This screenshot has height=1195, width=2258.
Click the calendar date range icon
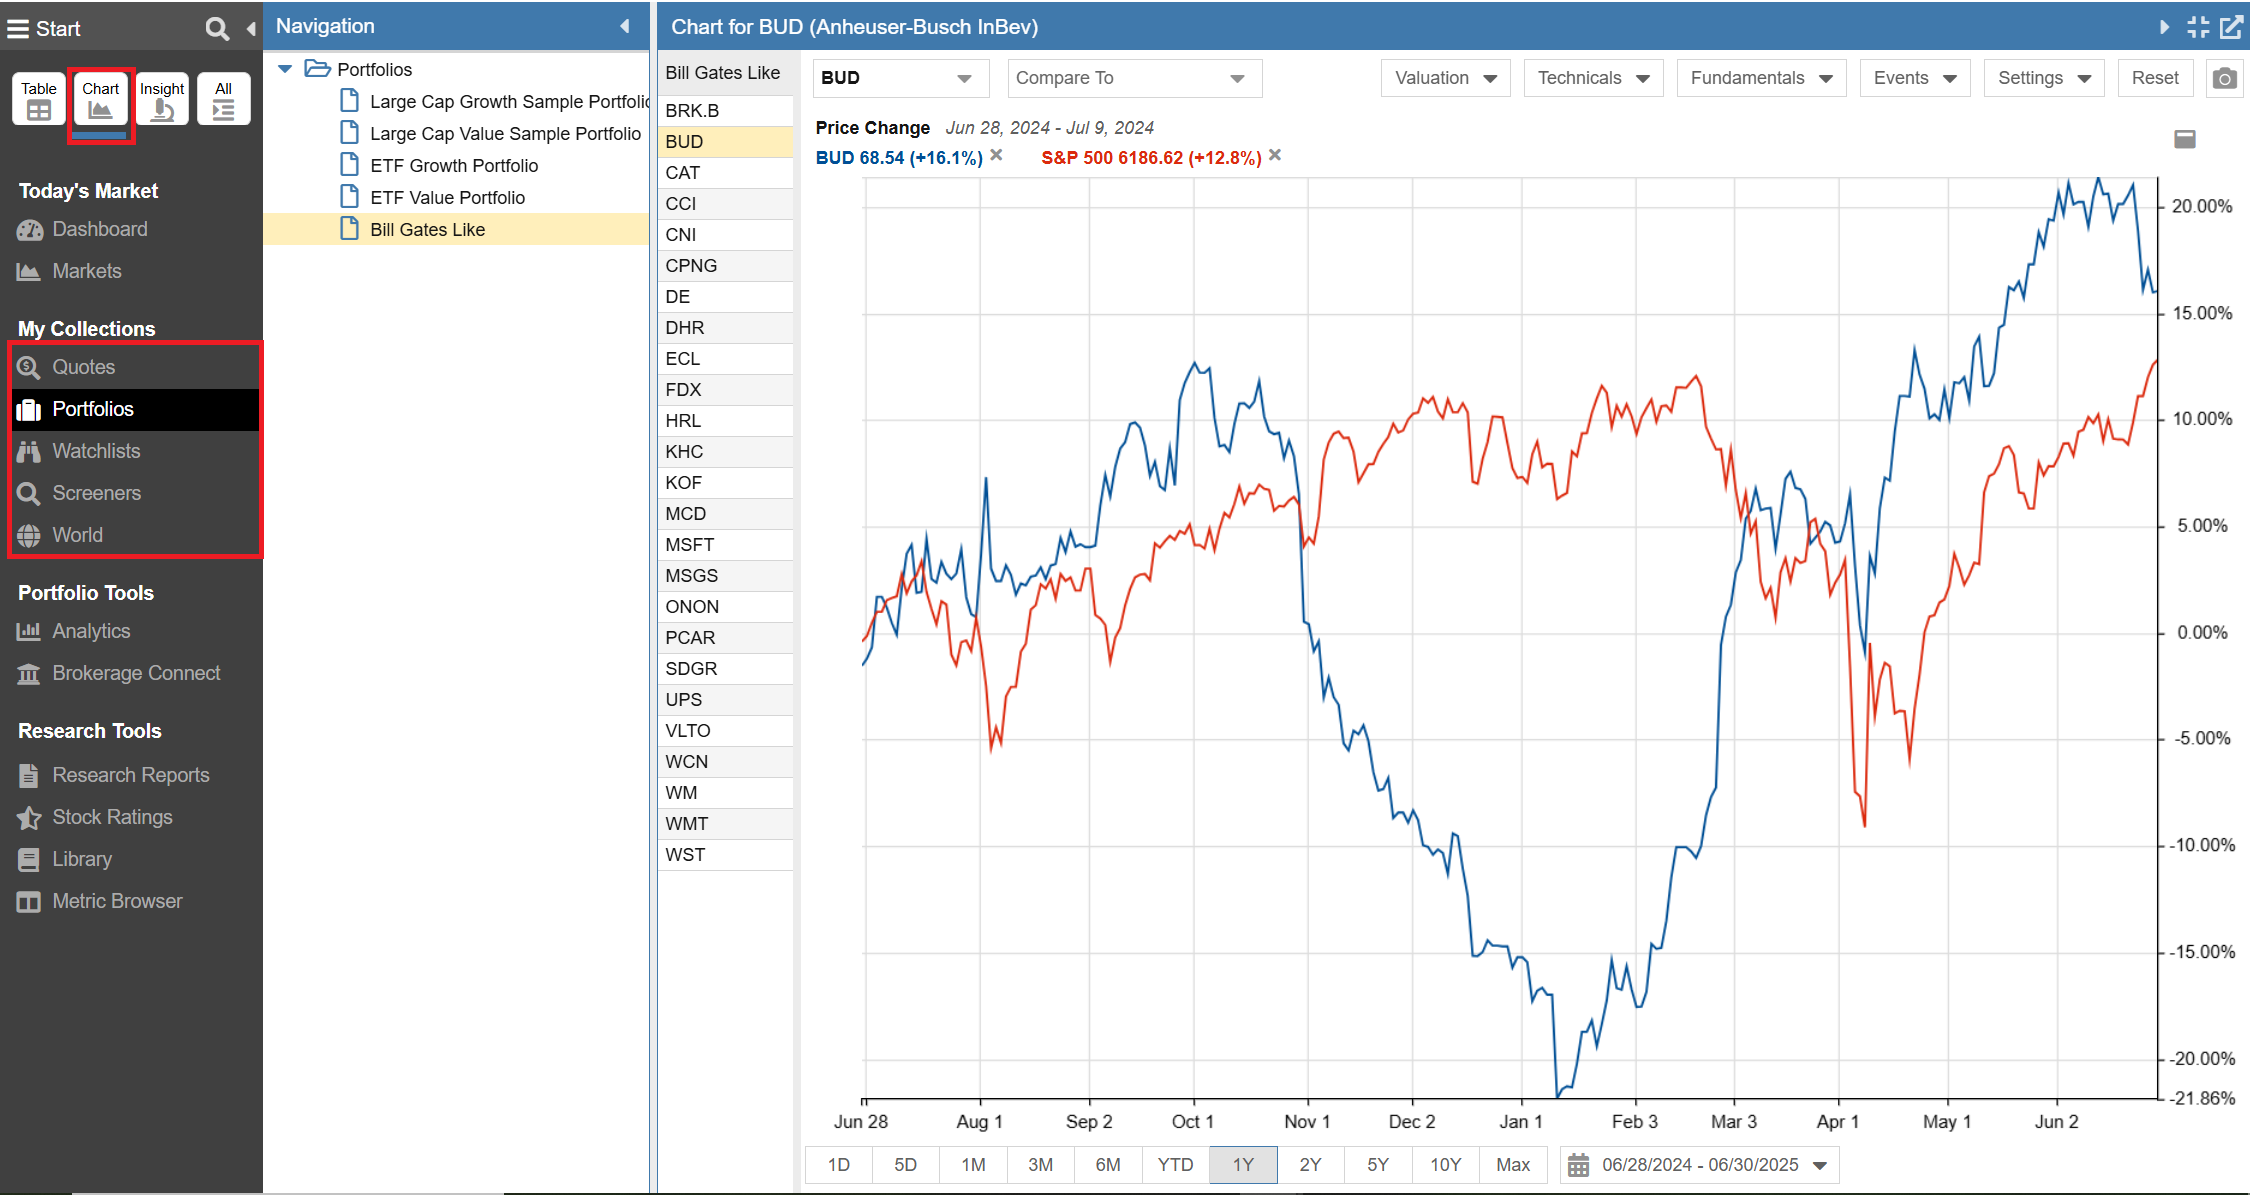1578,1165
